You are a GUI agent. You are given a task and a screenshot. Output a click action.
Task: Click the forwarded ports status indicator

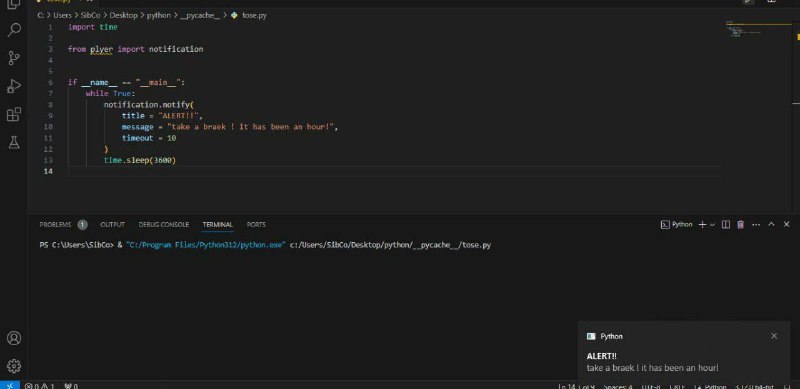point(71,386)
